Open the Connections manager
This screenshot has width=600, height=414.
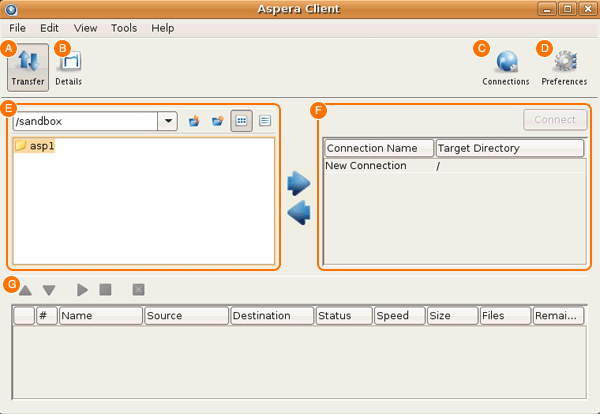pyautogui.click(x=505, y=68)
